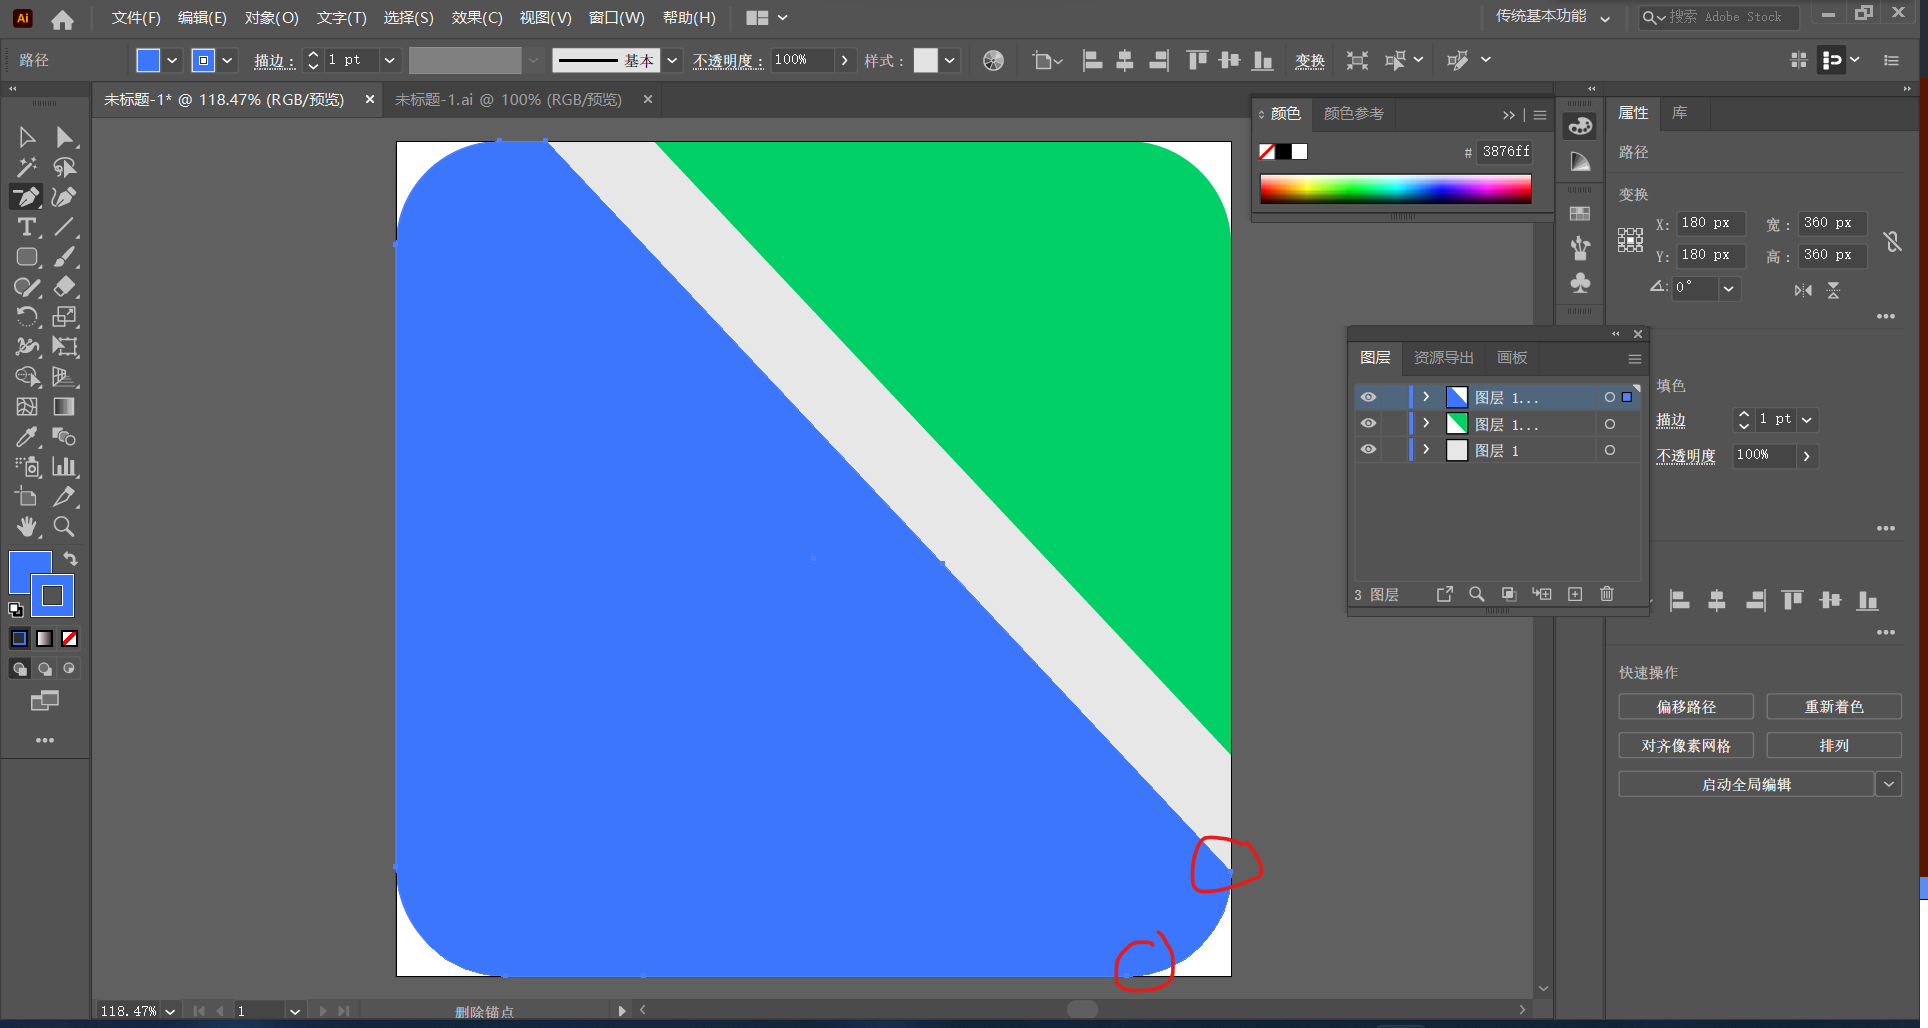
Task: Expand the top blue layer contents
Action: [1426, 397]
